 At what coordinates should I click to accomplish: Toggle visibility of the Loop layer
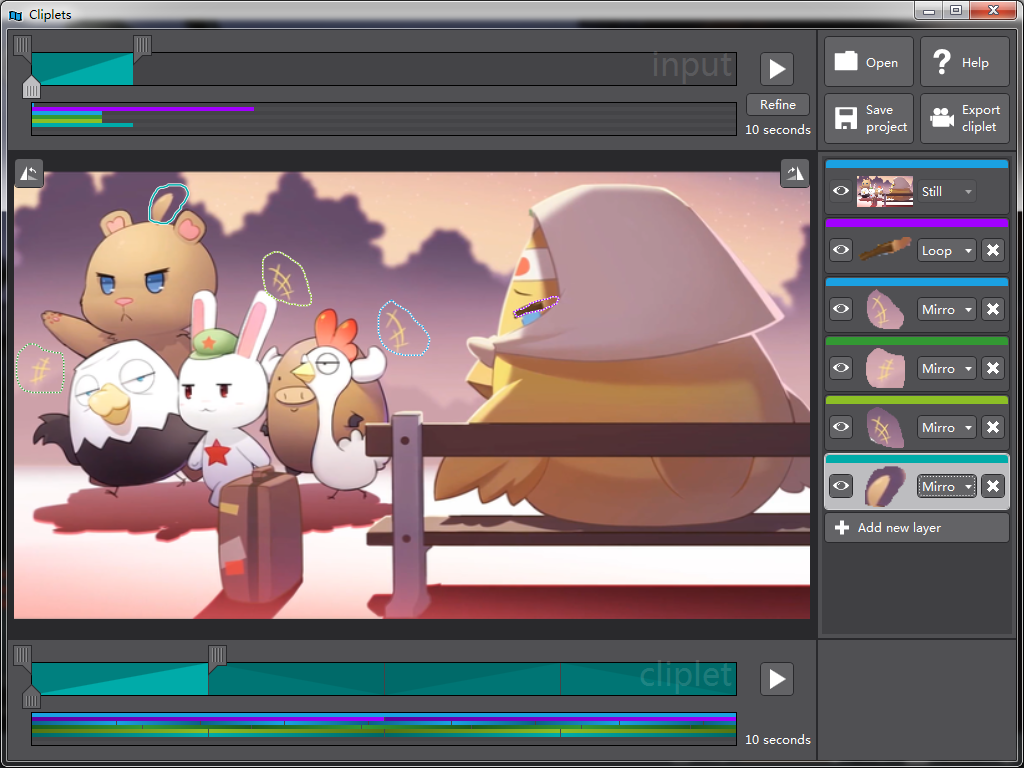[x=841, y=250]
